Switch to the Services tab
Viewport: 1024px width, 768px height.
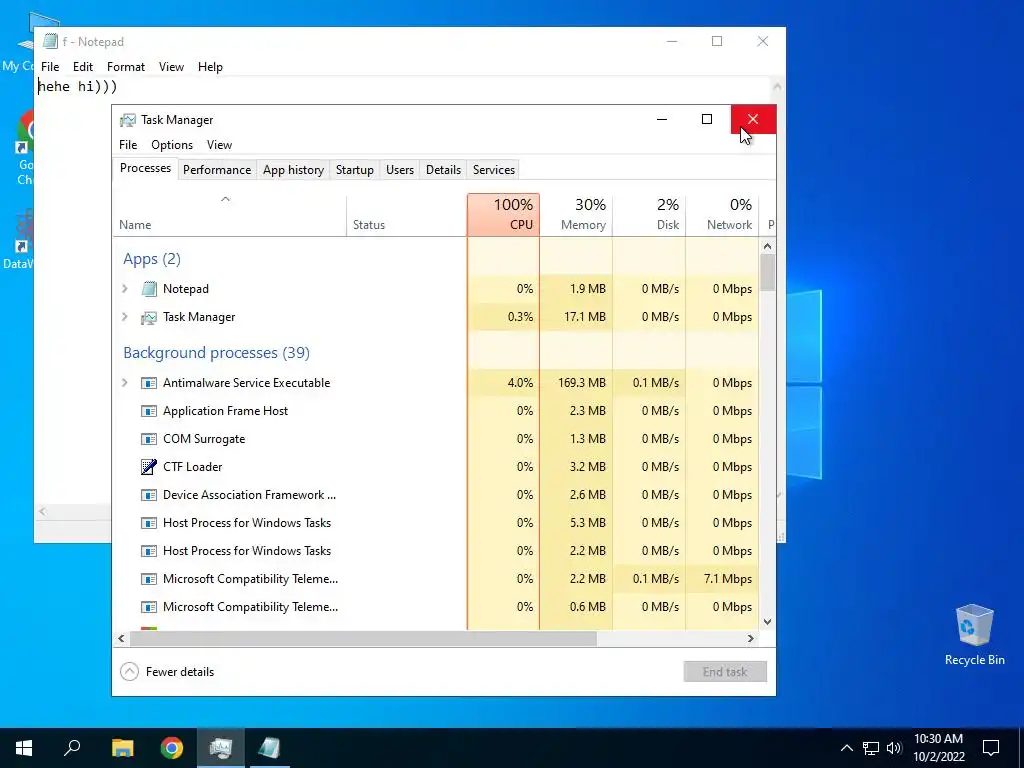(494, 170)
